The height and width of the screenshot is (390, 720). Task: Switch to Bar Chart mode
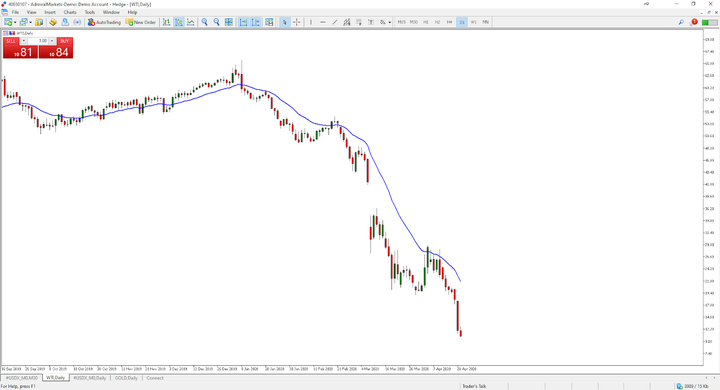point(166,22)
